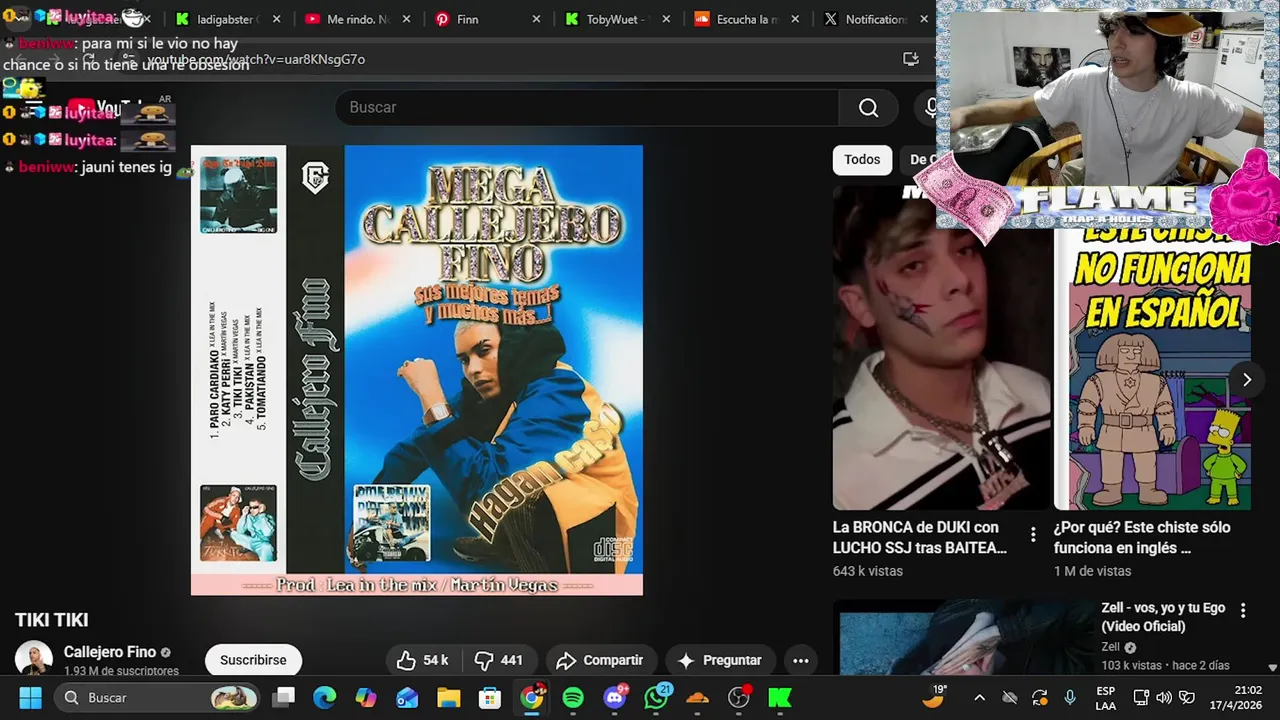
Task: Open Spotify from the taskbar
Action: click(573, 697)
